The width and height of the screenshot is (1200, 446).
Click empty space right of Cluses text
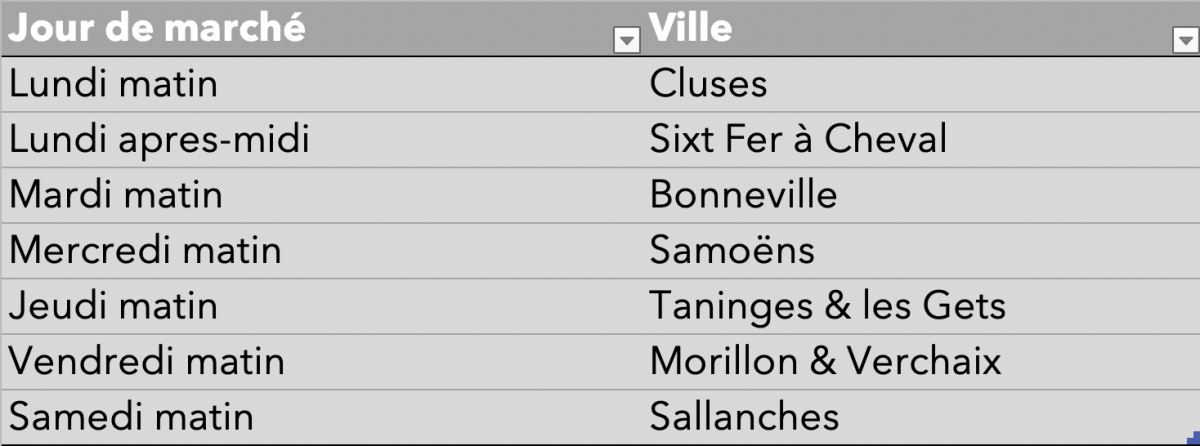pos(985,84)
